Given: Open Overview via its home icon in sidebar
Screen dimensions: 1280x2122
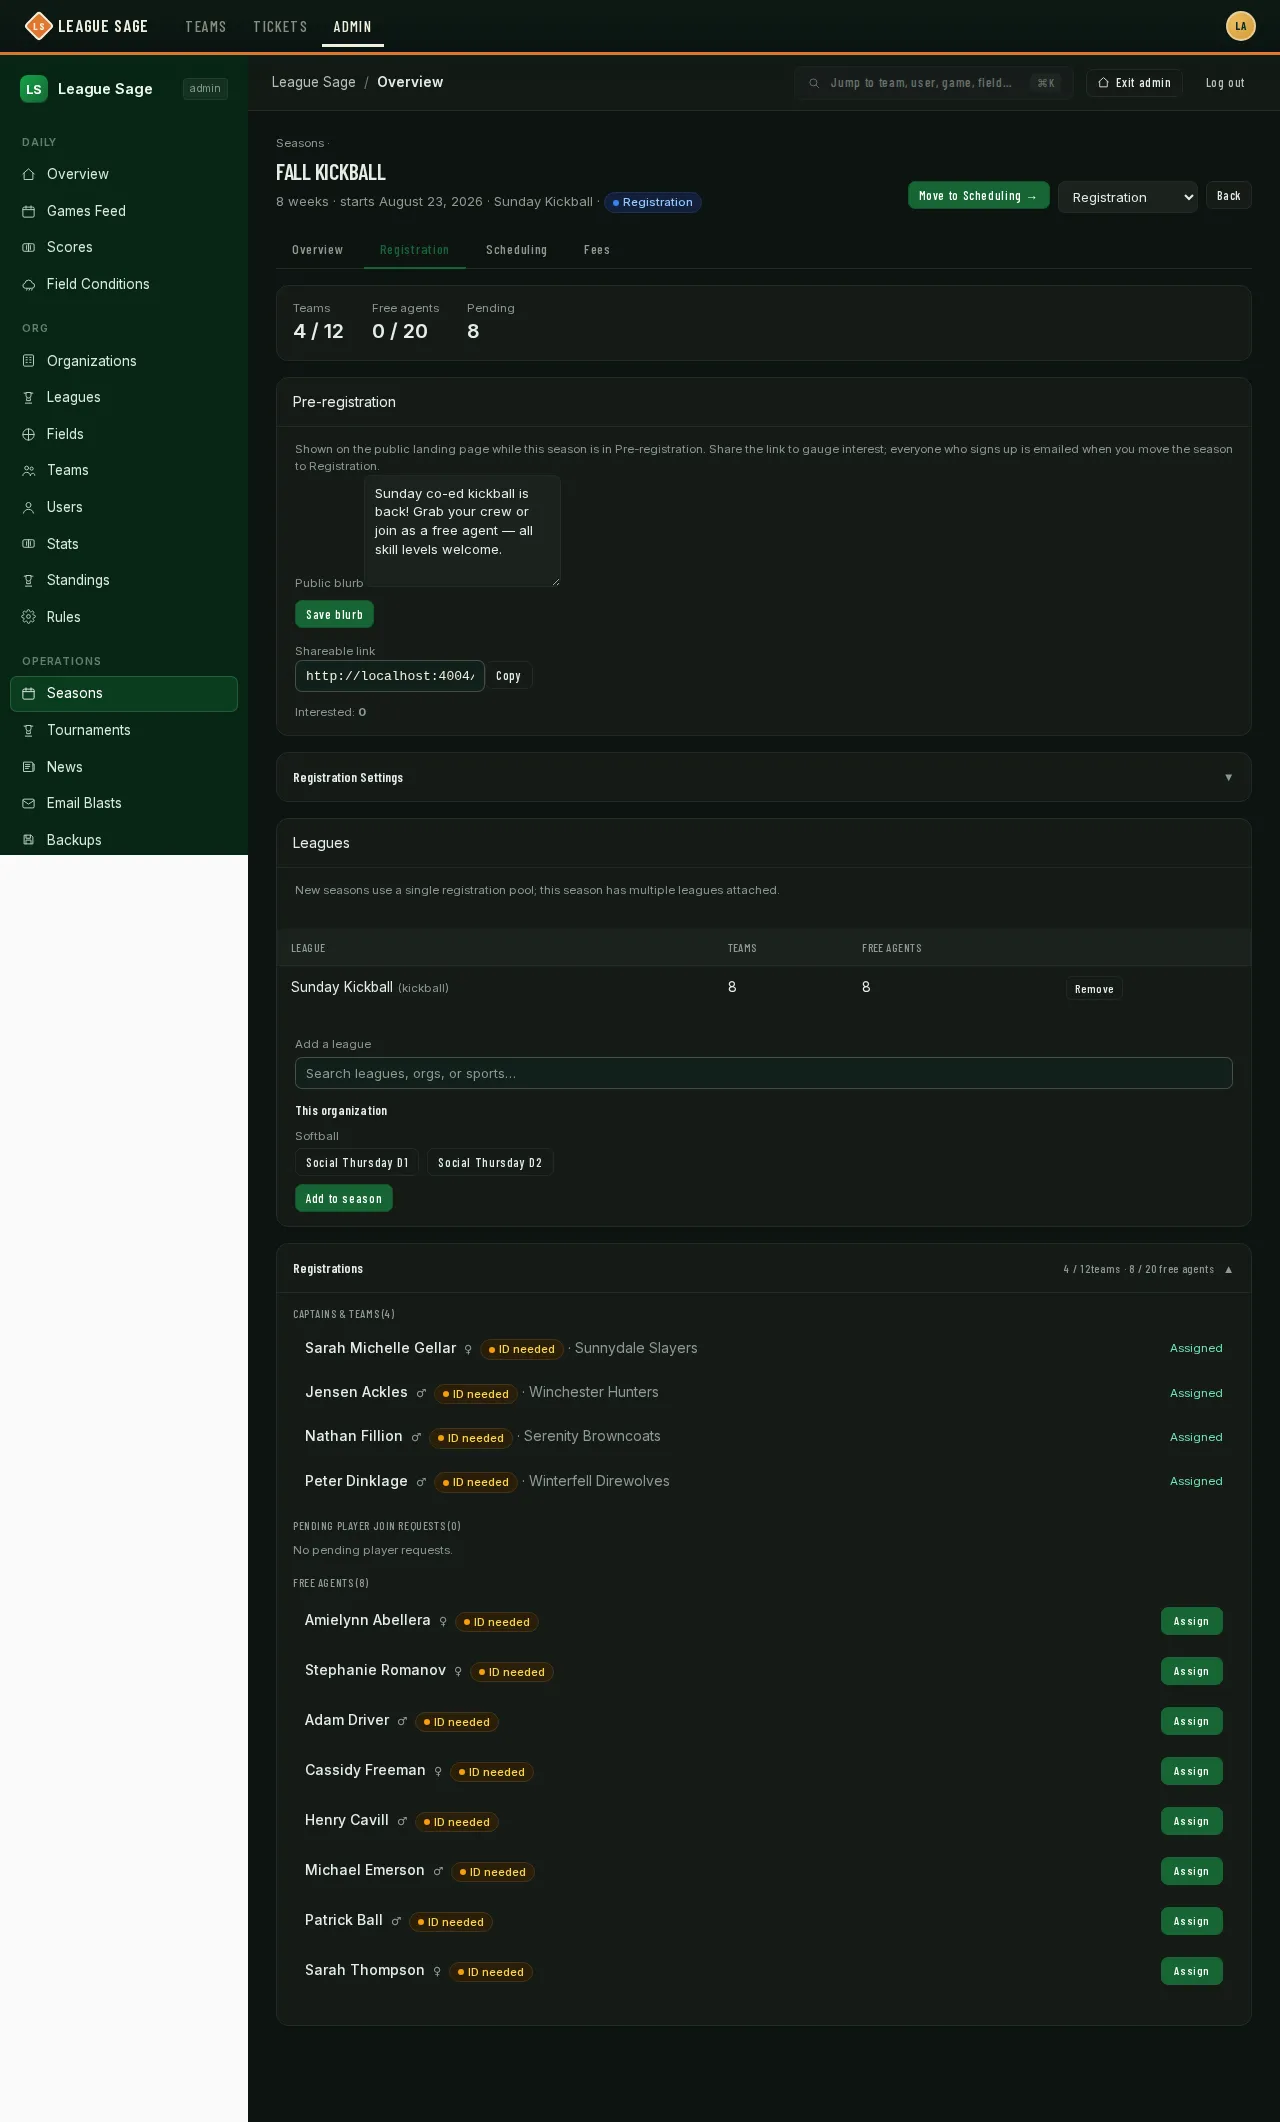Looking at the screenshot, I should click(29, 174).
